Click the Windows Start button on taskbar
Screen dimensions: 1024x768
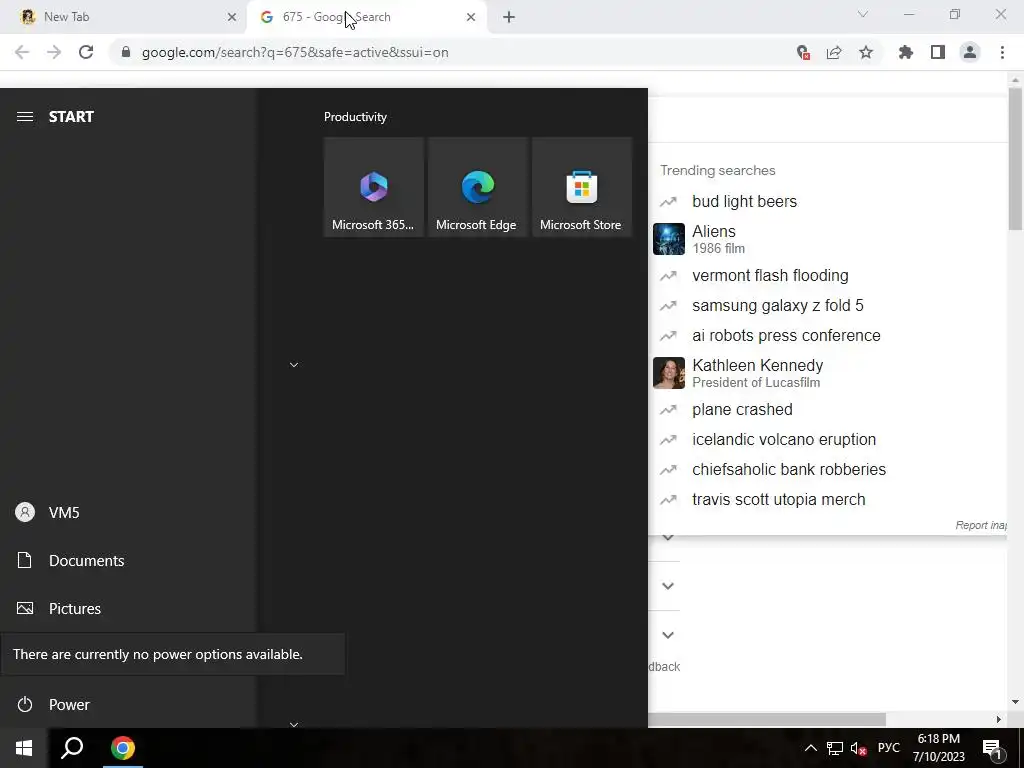pos(24,748)
